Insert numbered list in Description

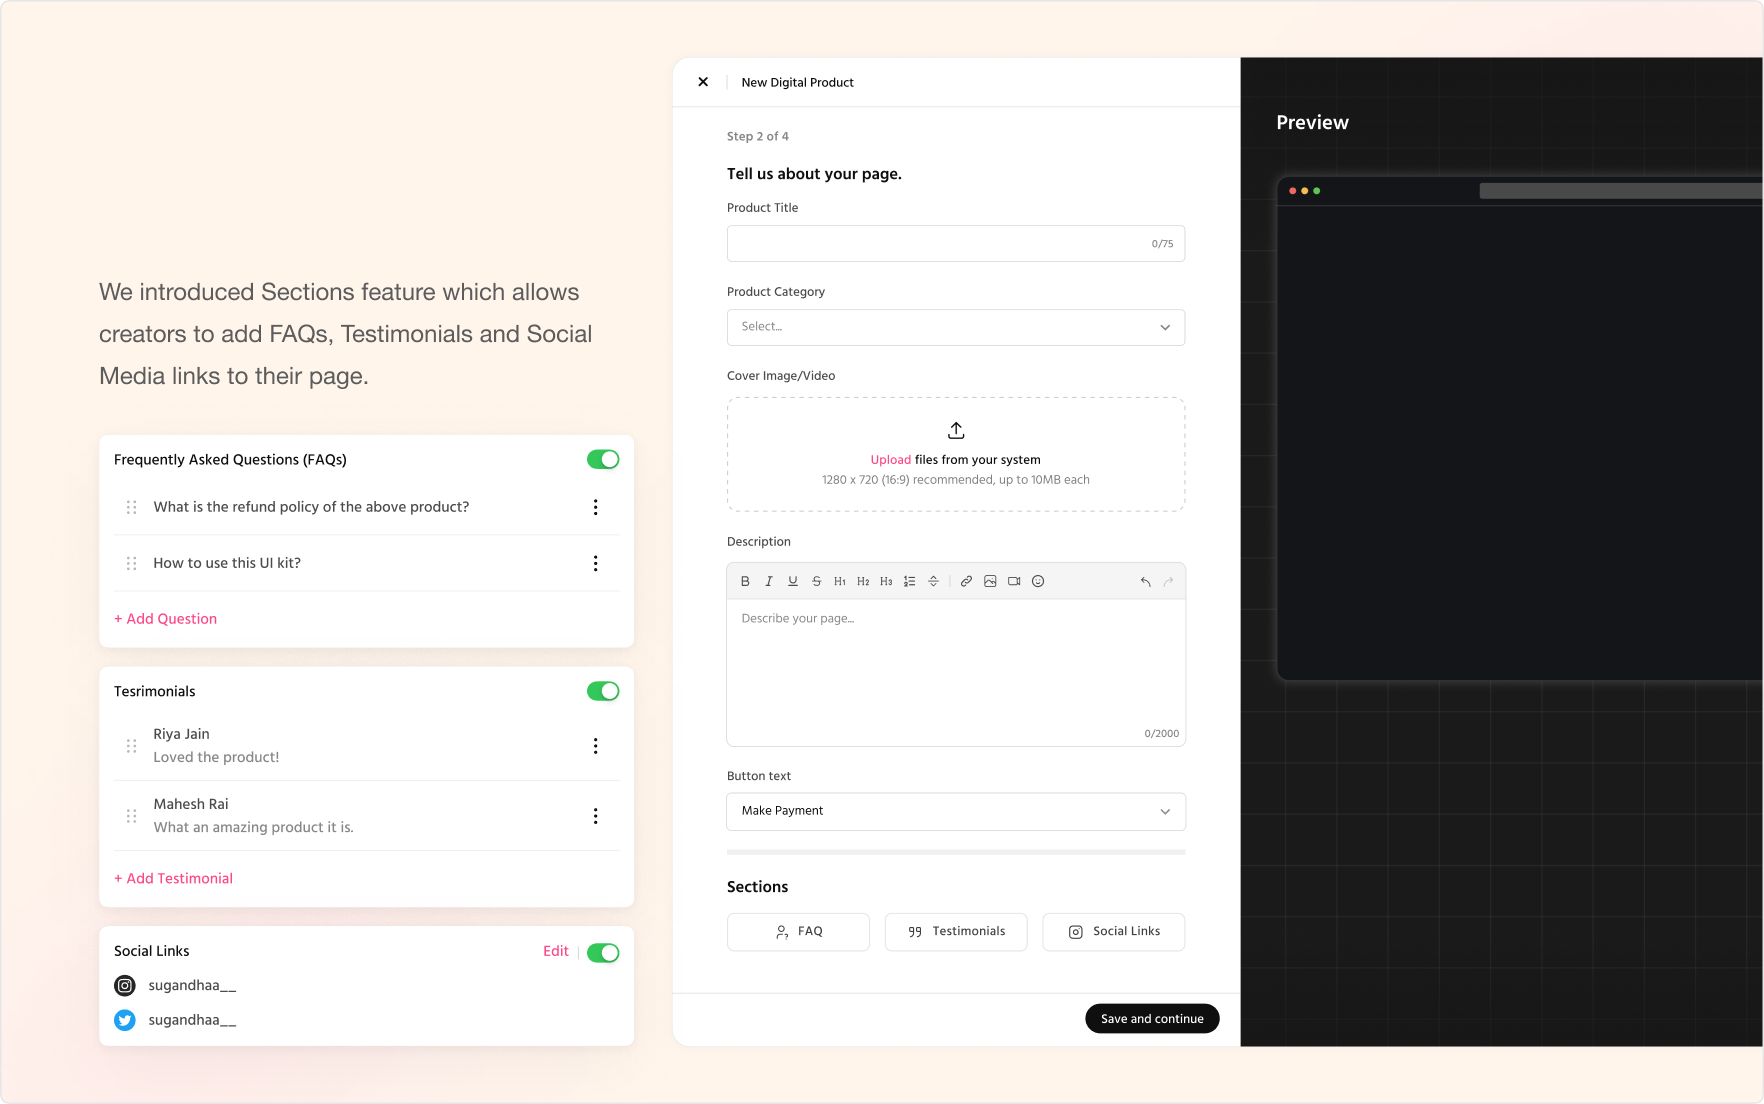point(910,581)
